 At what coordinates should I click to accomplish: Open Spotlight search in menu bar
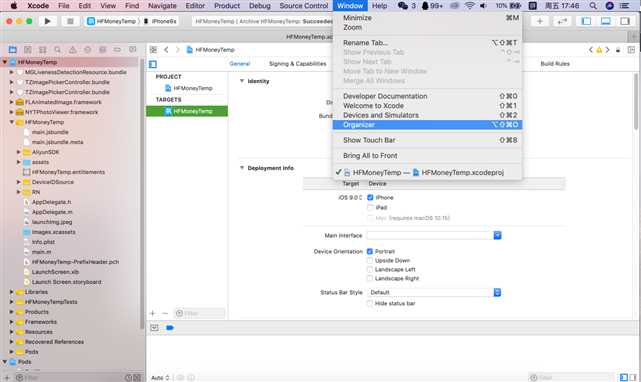click(x=593, y=6)
